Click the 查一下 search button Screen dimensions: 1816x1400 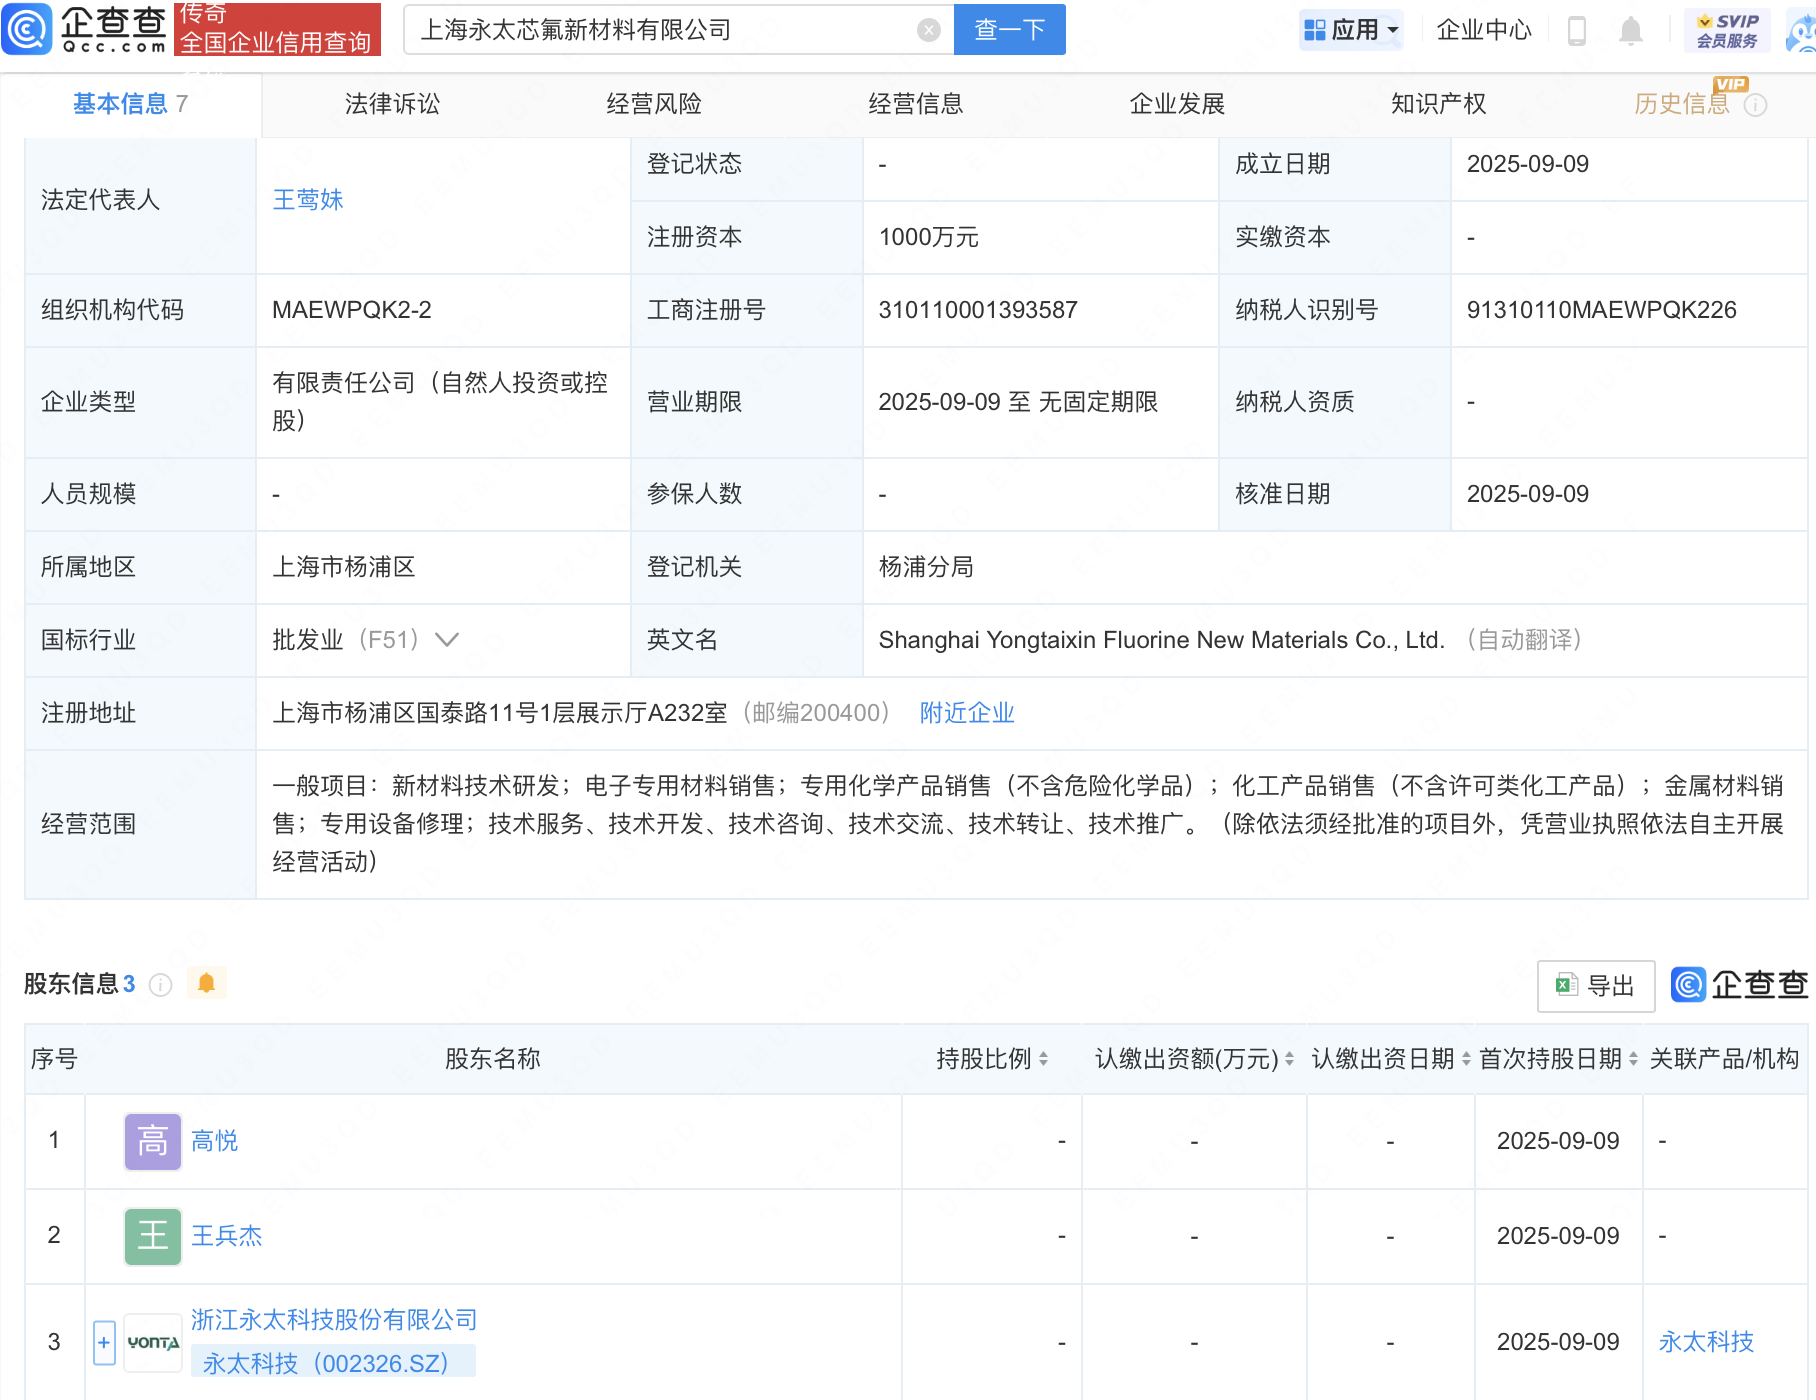pos(1010,30)
